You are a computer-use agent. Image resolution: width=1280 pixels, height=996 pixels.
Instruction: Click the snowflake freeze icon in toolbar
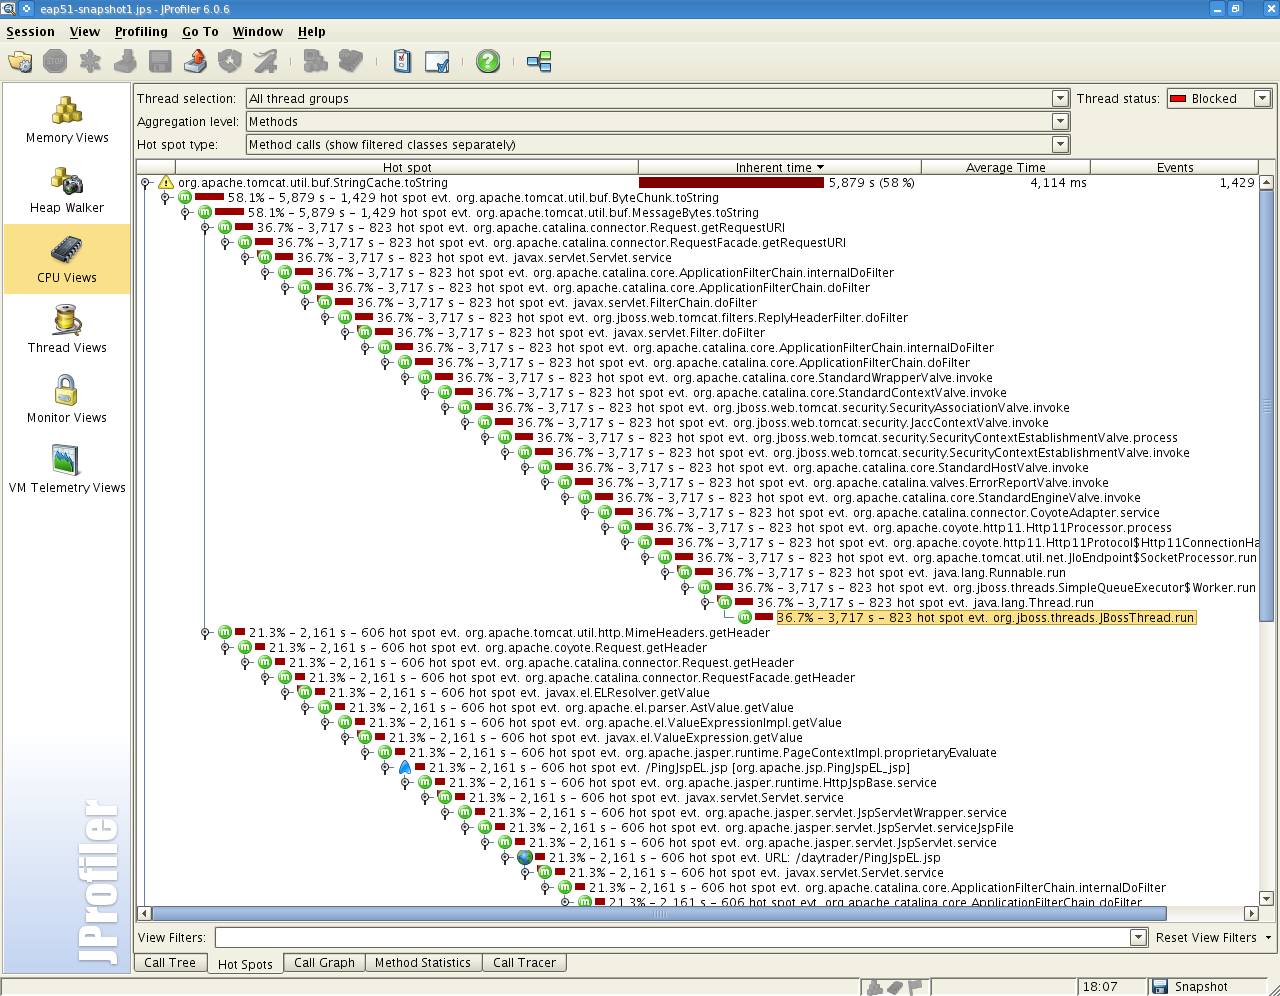click(90, 62)
